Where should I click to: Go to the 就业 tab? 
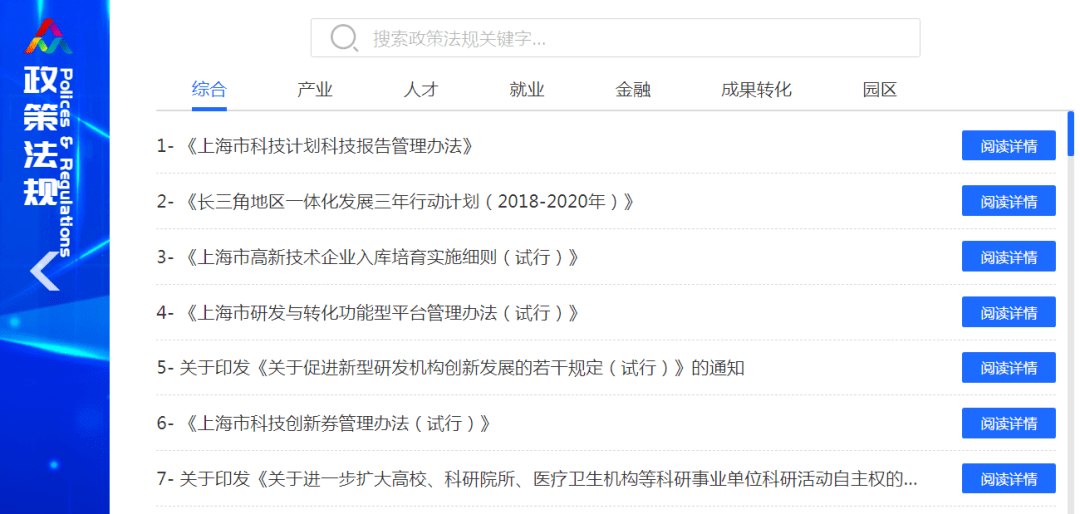[x=527, y=90]
